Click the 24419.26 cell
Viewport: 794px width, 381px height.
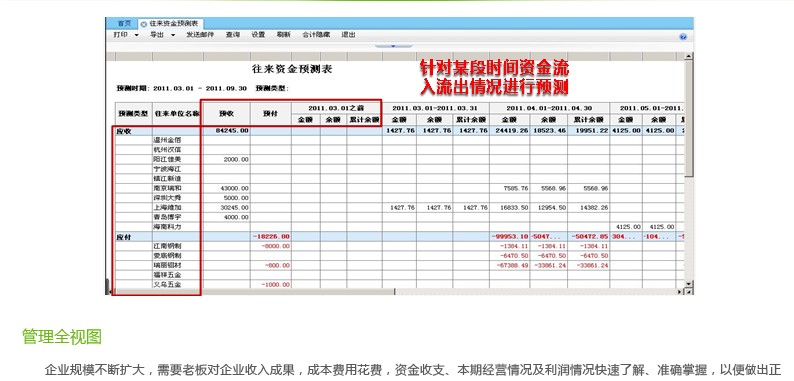click(510, 130)
